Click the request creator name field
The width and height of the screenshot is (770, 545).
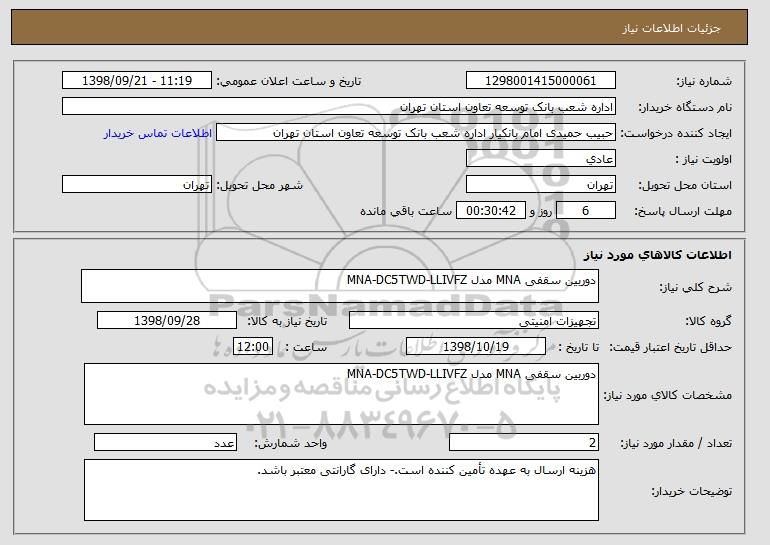(416, 133)
